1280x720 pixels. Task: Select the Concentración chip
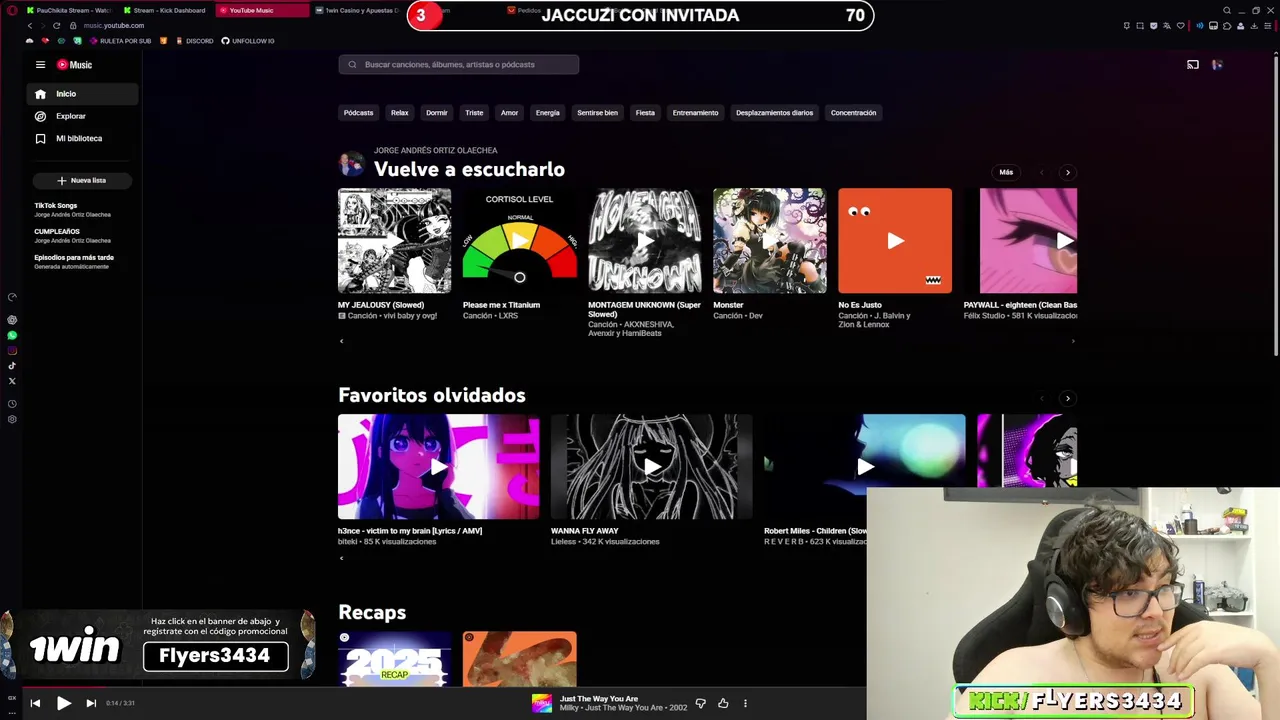click(853, 113)
